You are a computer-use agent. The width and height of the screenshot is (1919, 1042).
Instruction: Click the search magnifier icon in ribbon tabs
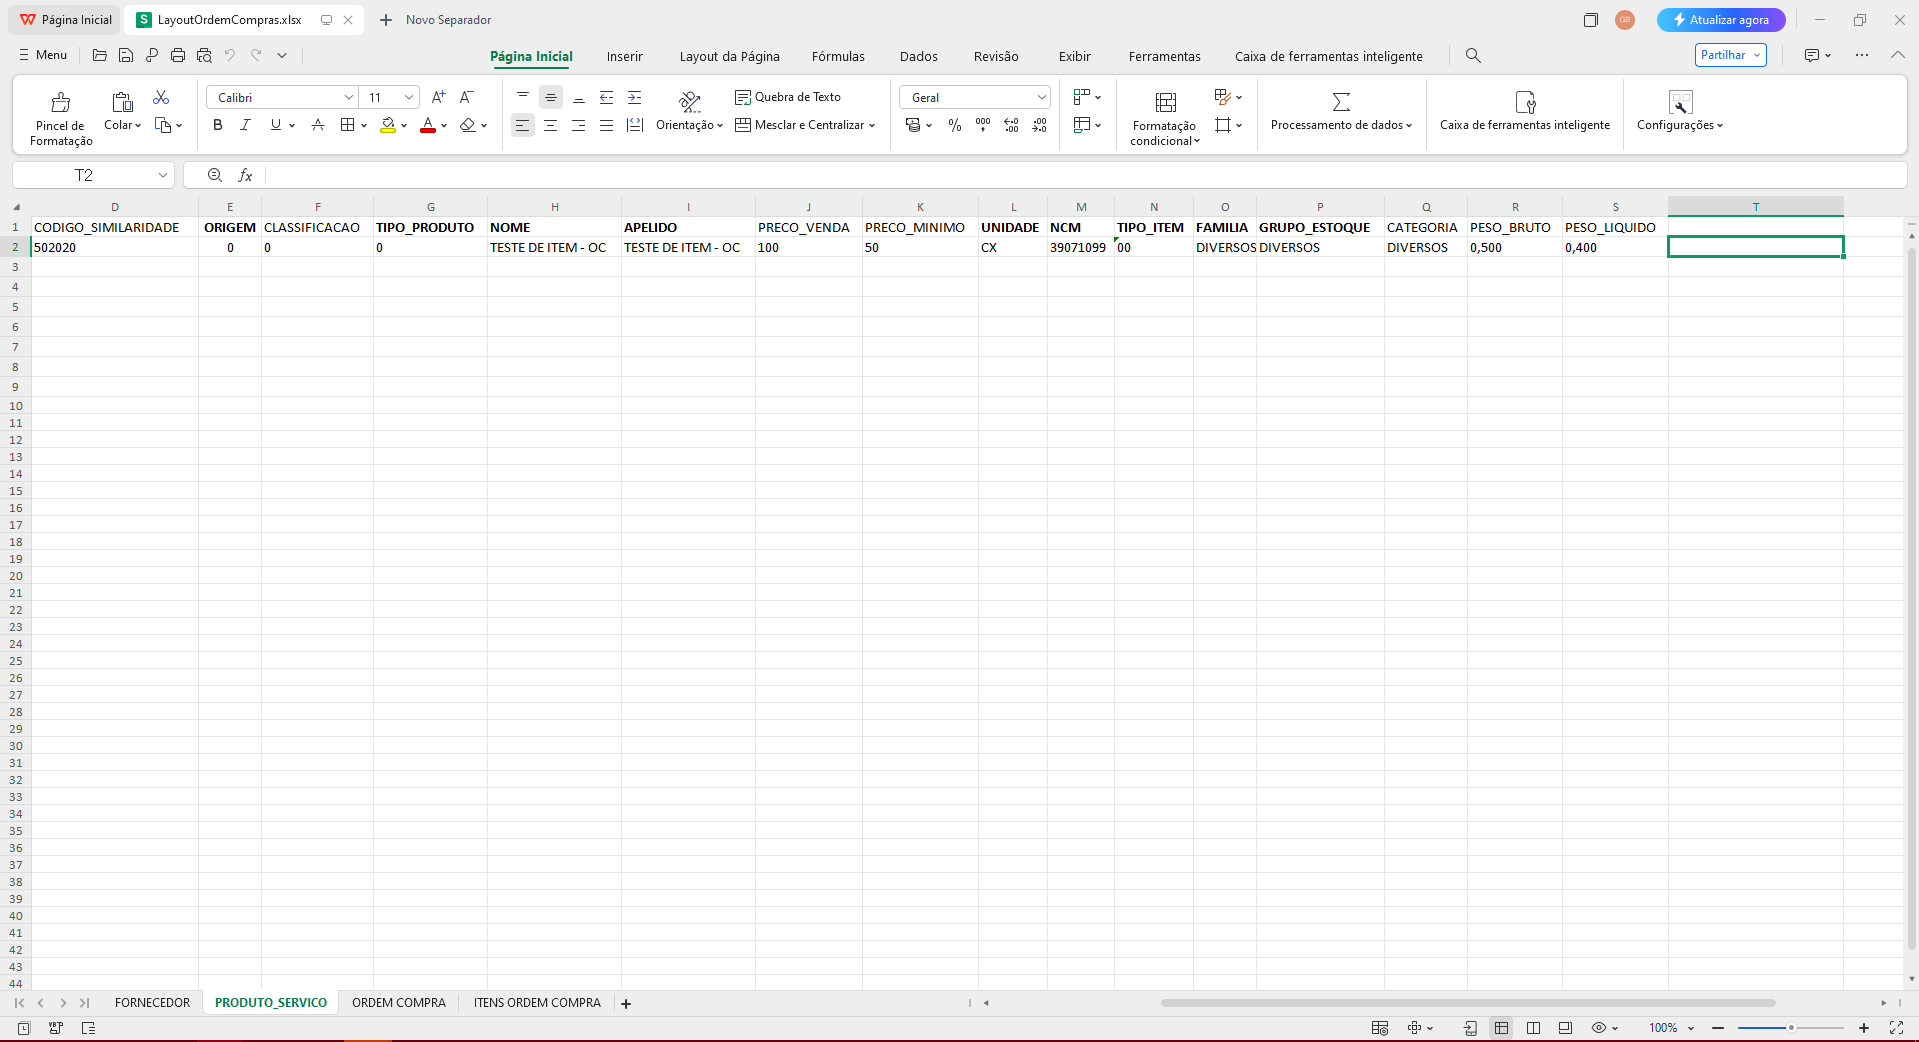pos(1473,56)
